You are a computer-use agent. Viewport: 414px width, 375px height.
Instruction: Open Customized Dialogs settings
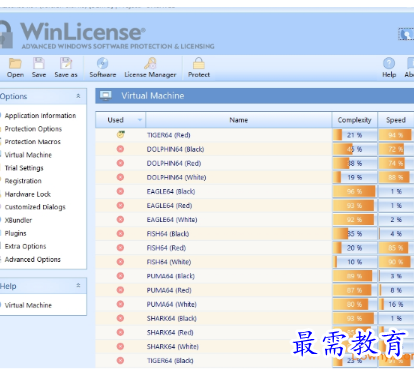(x=35, y=207)
